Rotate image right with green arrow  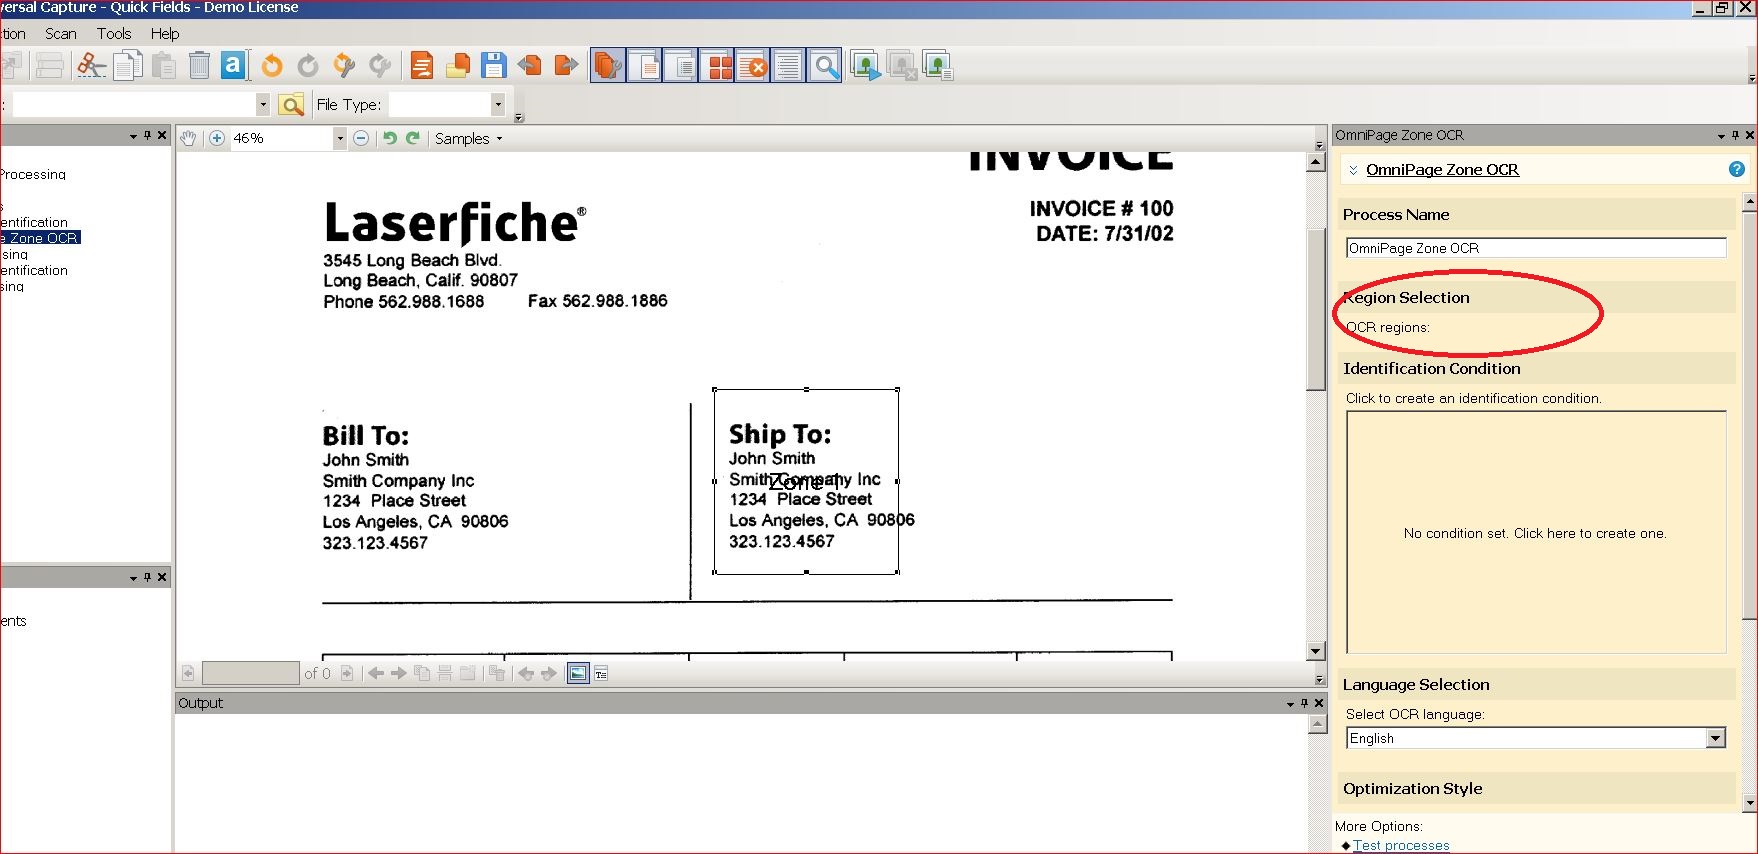pyautogui.click(x=412, y=138)
